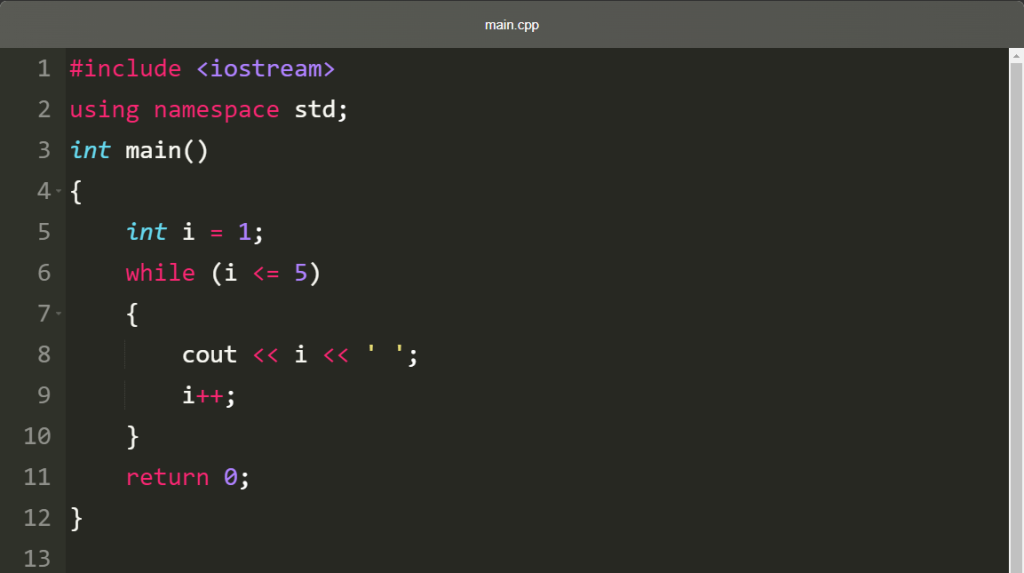Click the 'namespace' keyword
The height and width of the screenshot is (573, 1024).
216,110
